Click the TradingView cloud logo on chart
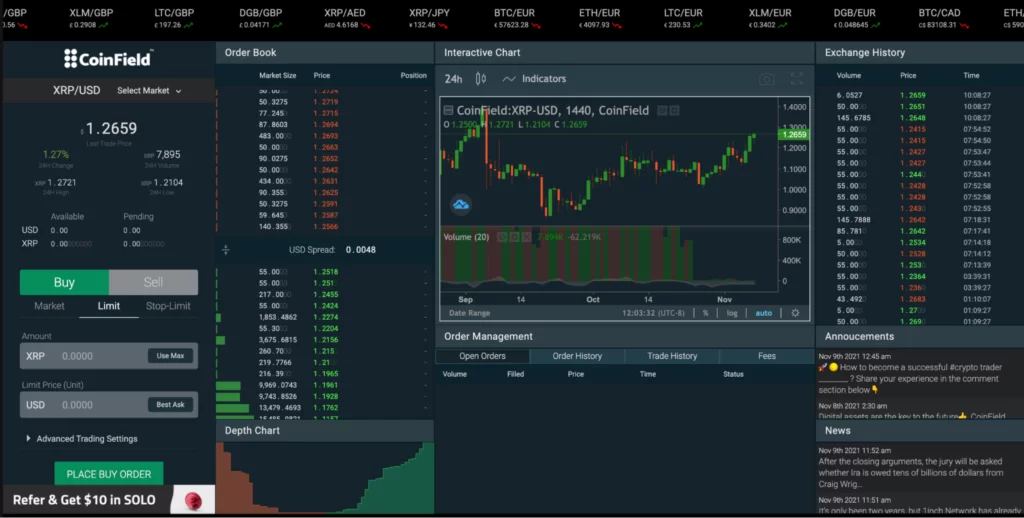The height and width of the screenshot is (518, 1024). point(461,205)
